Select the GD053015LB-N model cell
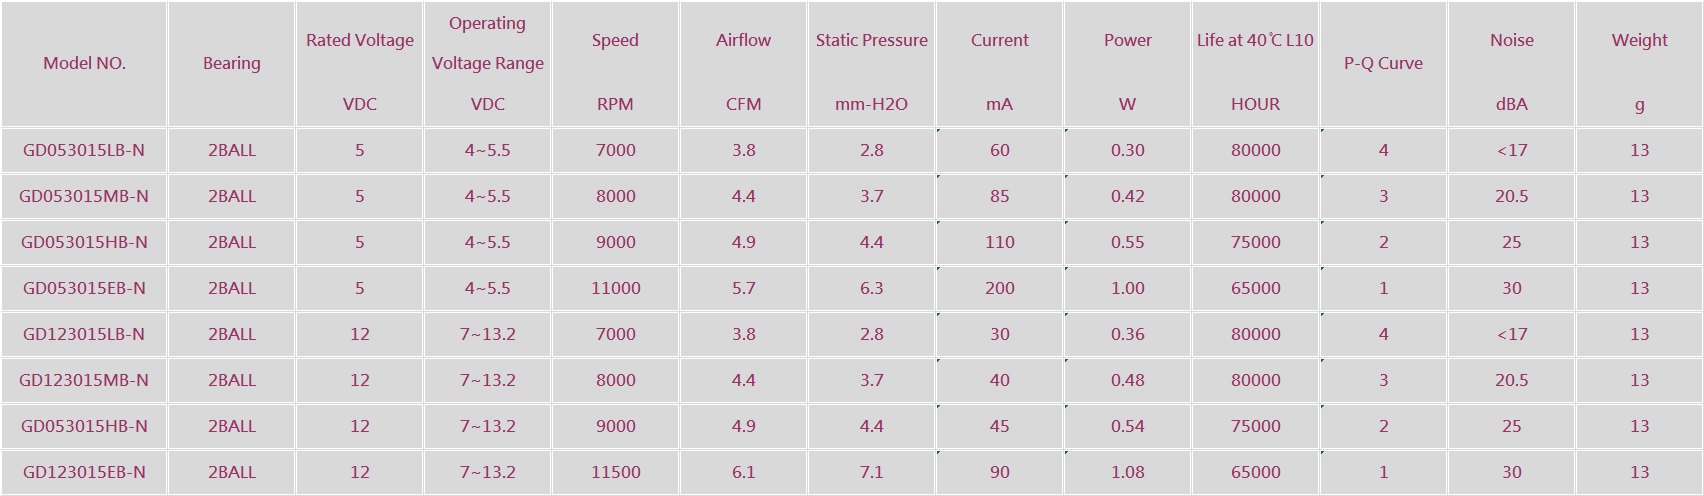Screen dimensions: 1704x496 (84, 150)
